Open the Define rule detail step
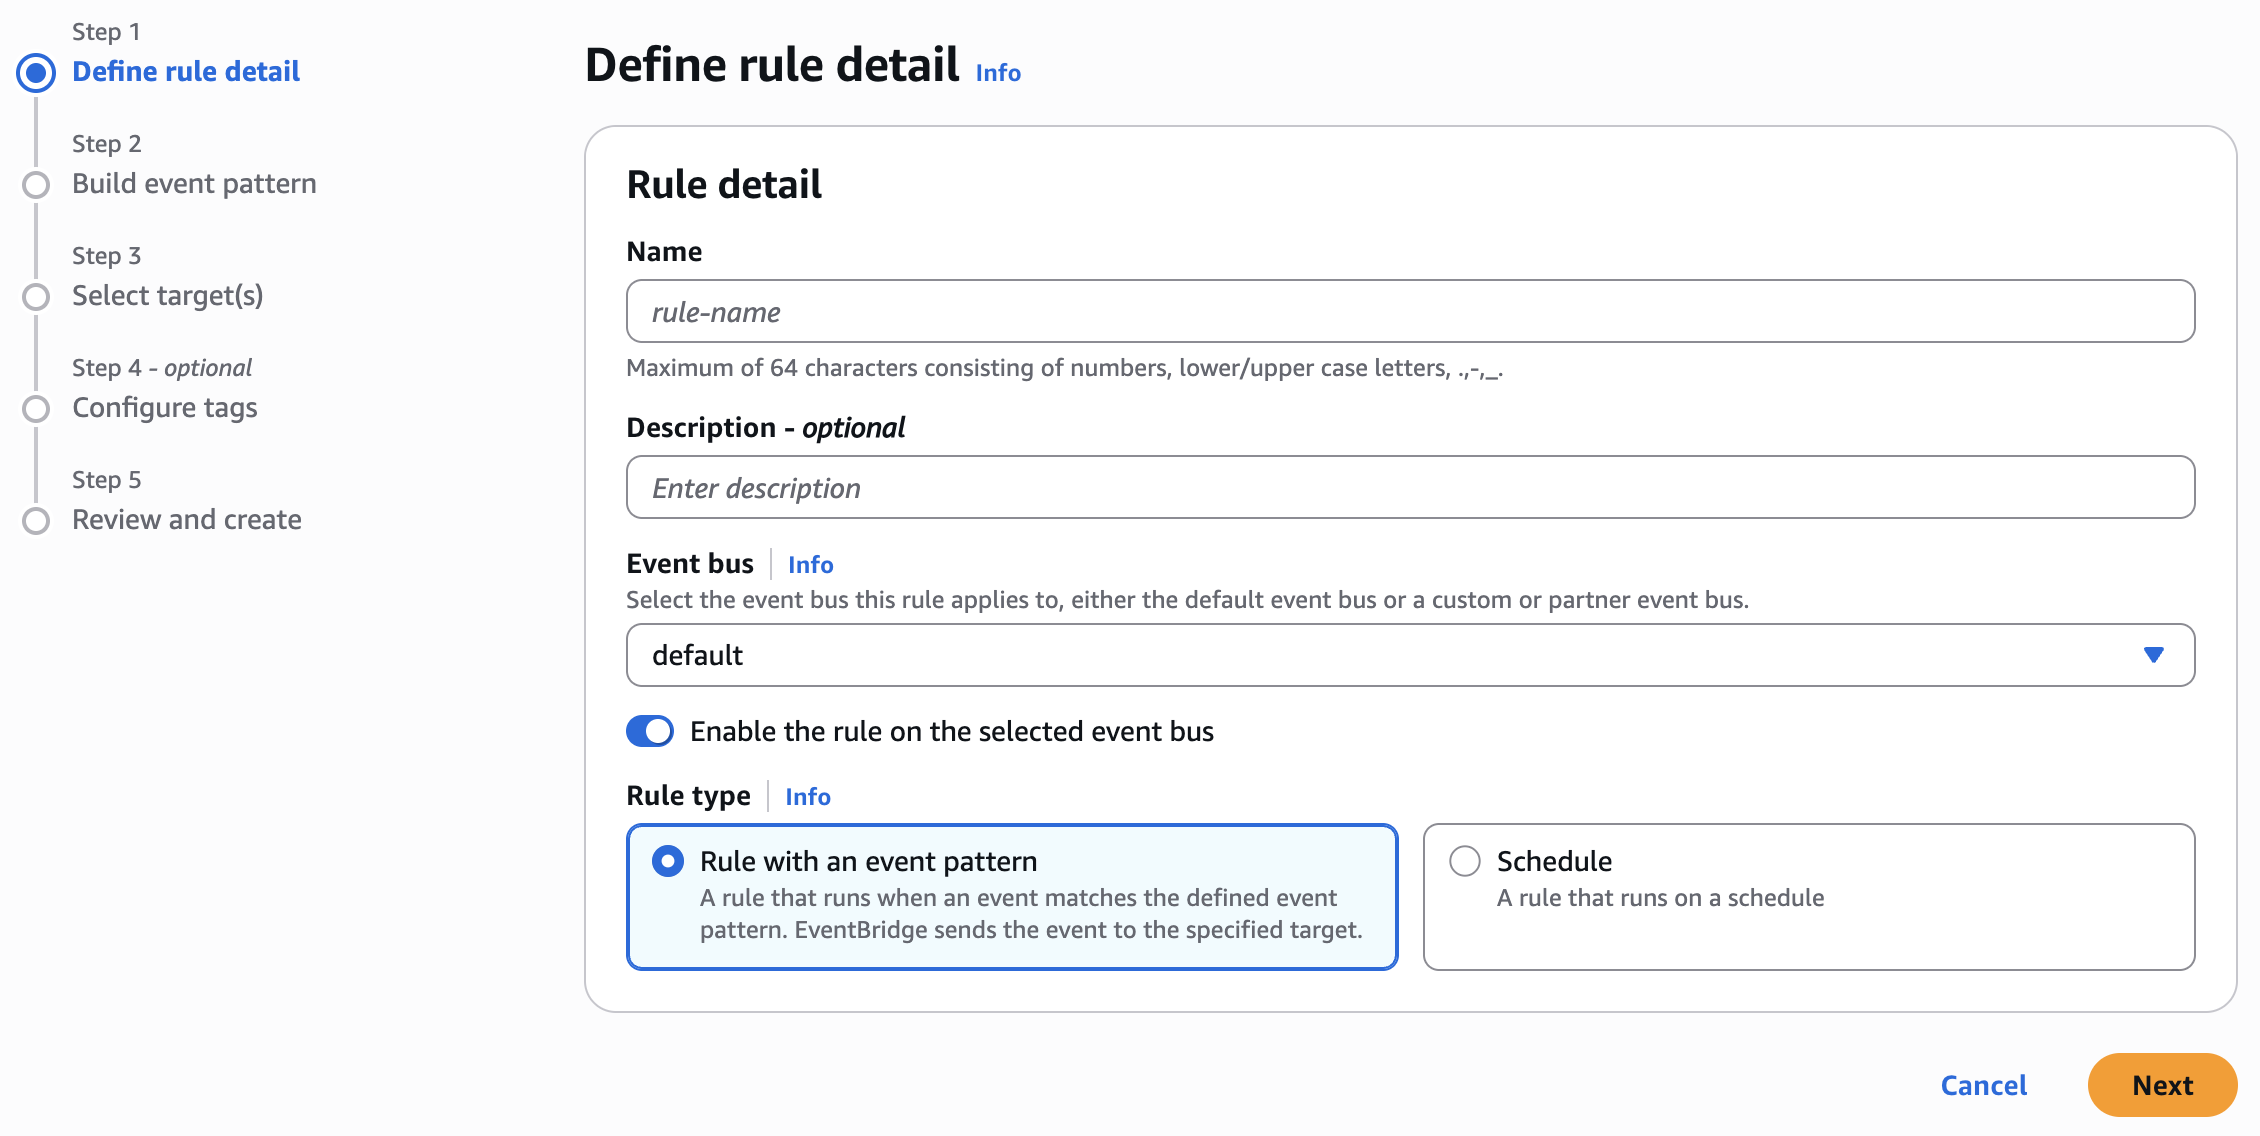Viewport: 2260px width, 1136px height. 186,72
